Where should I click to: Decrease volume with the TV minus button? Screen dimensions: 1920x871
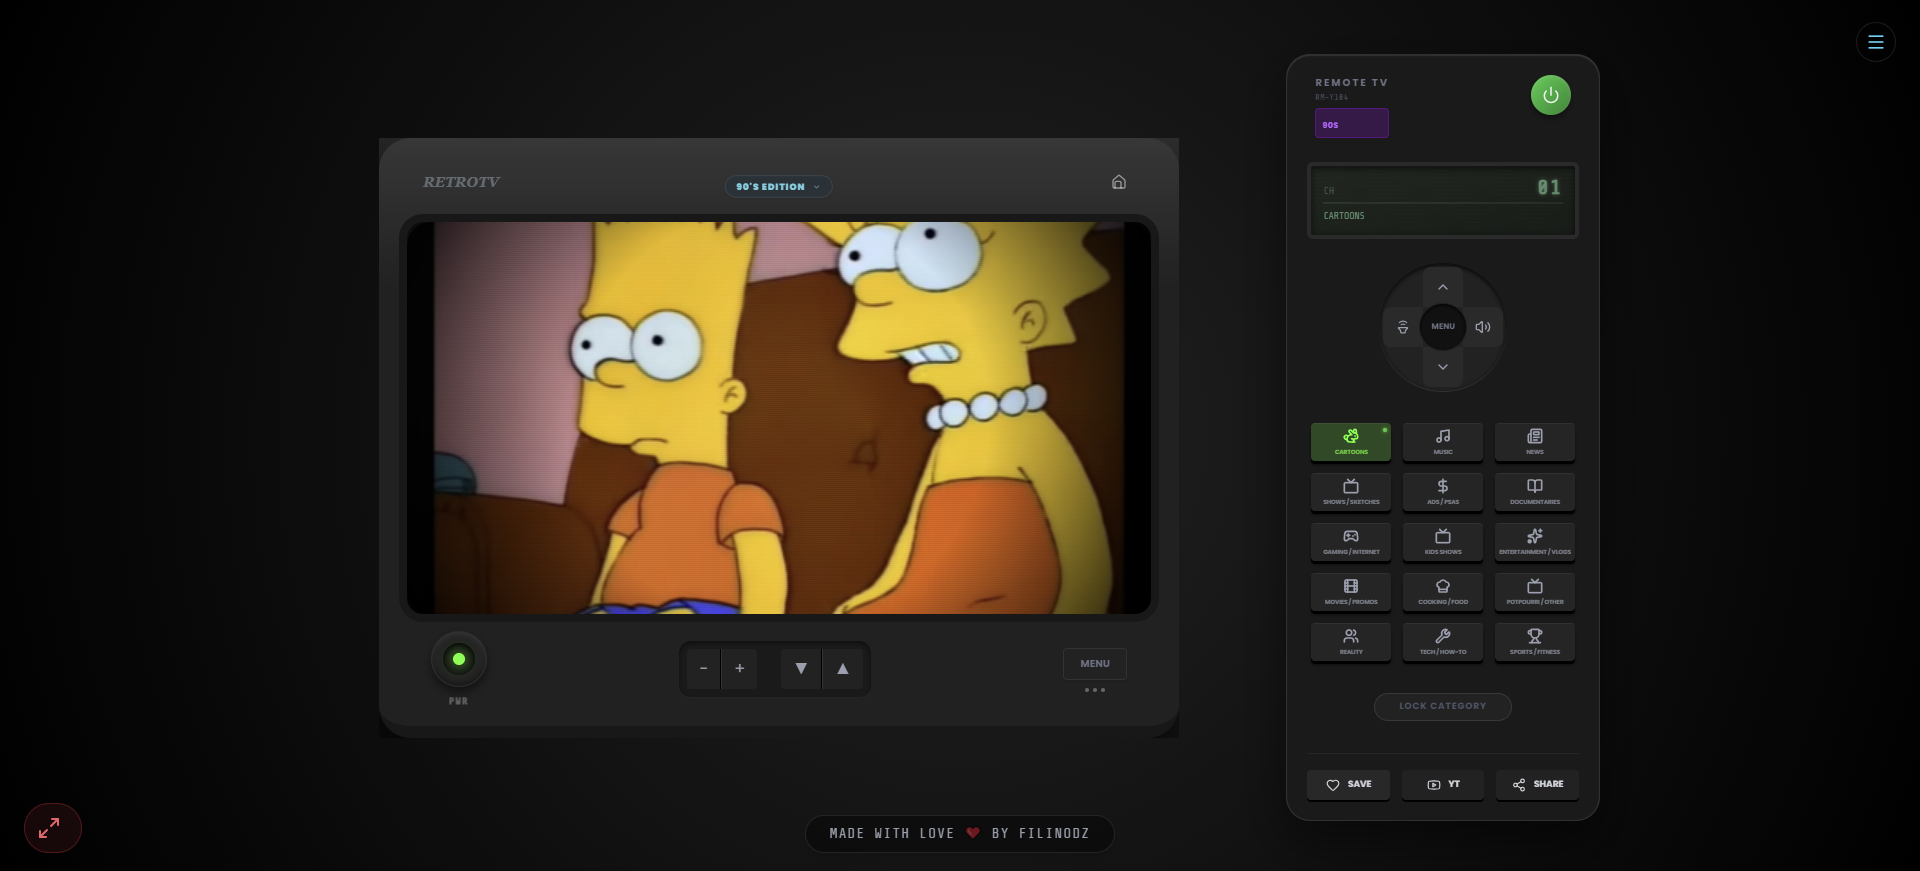(703, 668)
